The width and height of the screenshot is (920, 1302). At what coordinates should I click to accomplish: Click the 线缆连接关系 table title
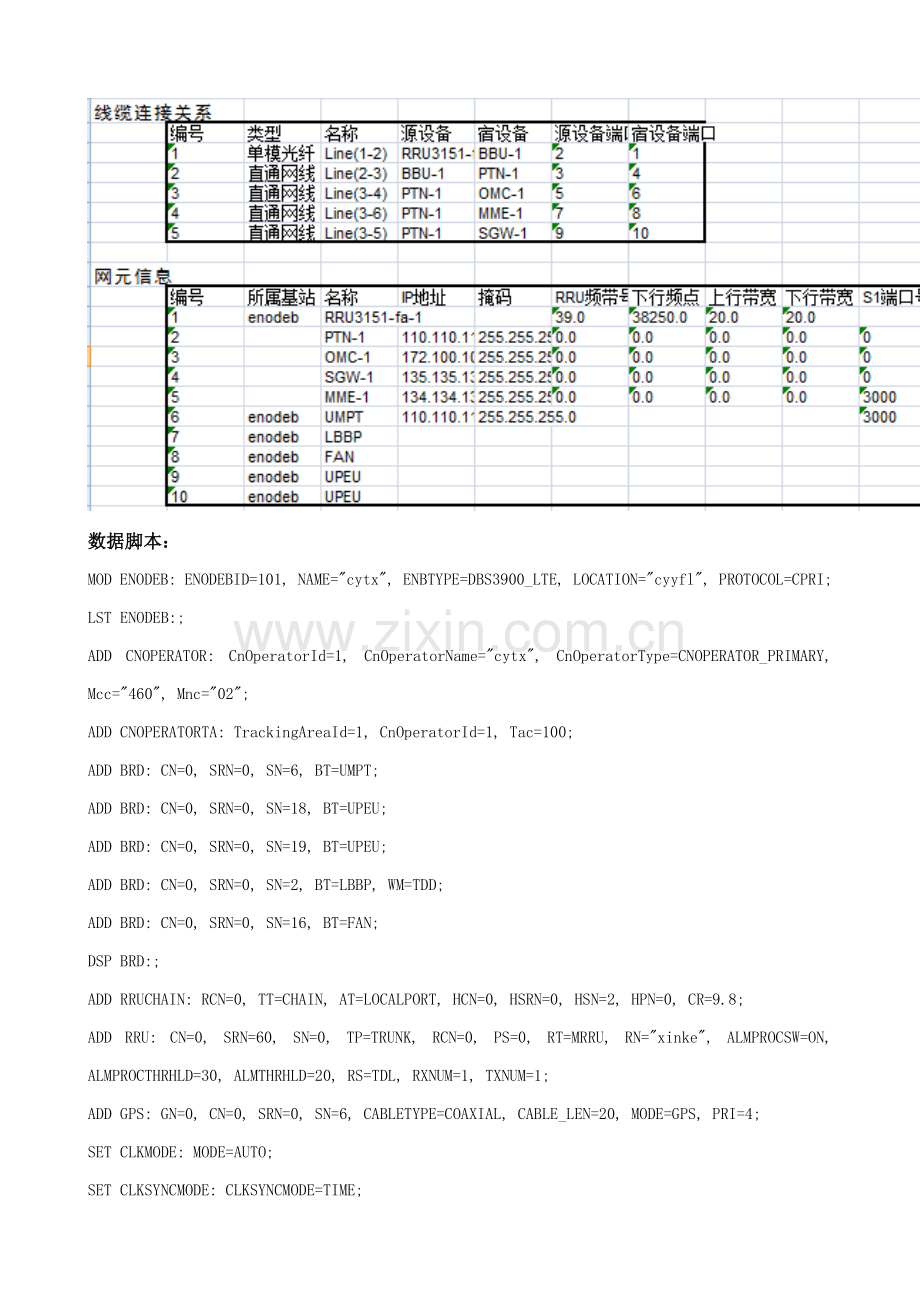tap(152, 112)
